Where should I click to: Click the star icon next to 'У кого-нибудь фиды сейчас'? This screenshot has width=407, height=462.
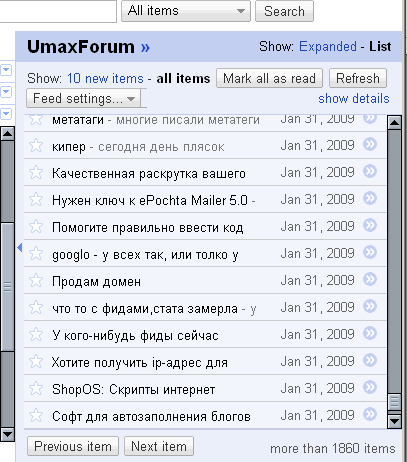(x=36, y=334)
